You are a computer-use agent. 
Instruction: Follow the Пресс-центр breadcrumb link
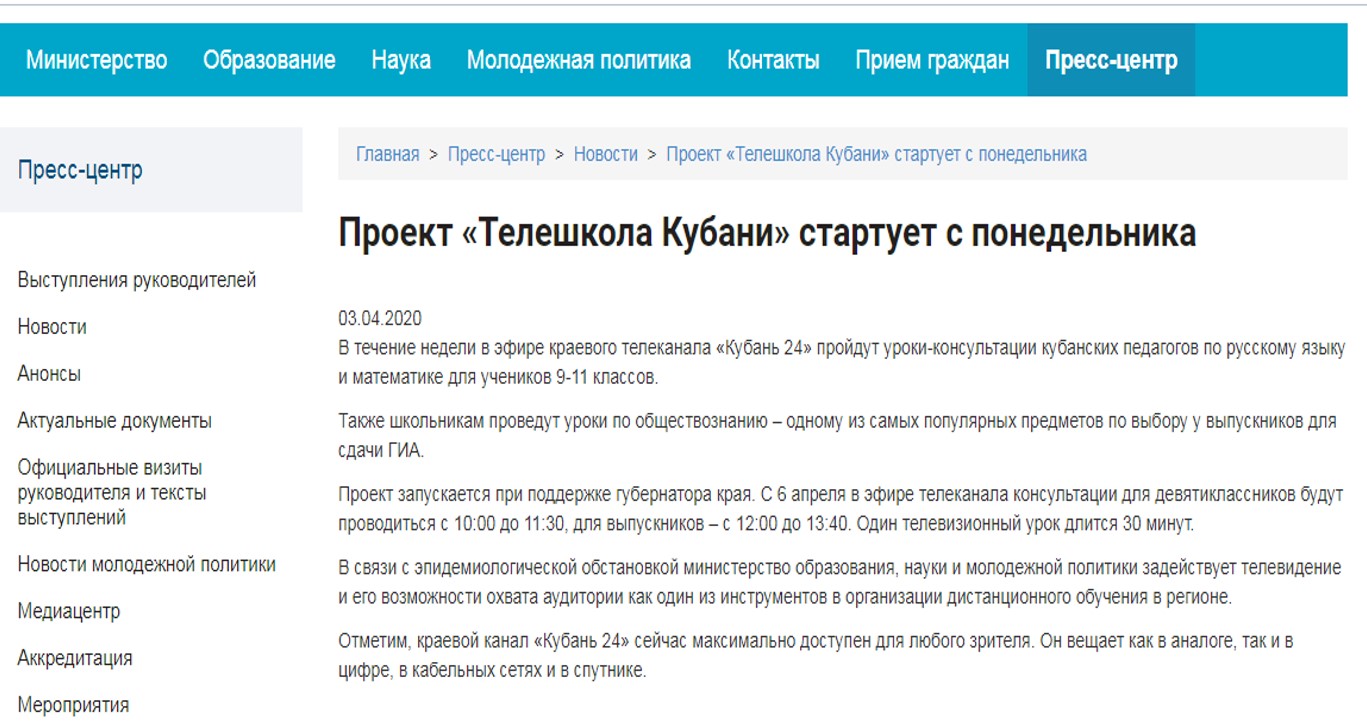[497, 154]
